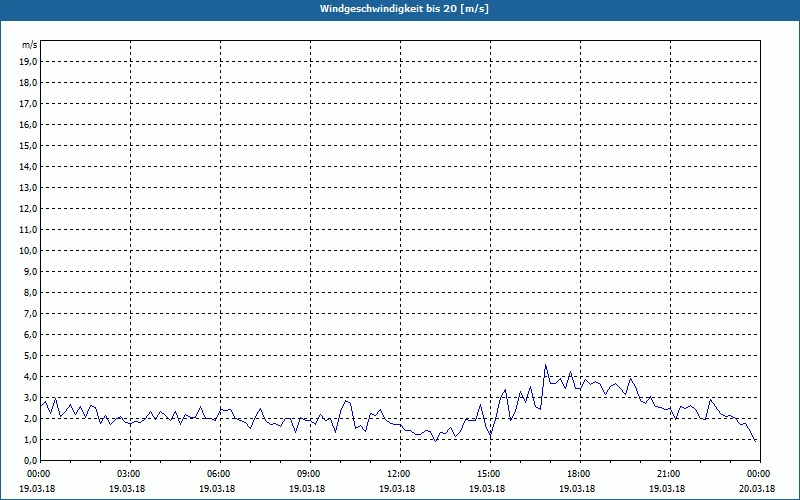Screen dimensions: 800x500
Task: Select the '18,0' y-axis label
Action: pos(28,83)
